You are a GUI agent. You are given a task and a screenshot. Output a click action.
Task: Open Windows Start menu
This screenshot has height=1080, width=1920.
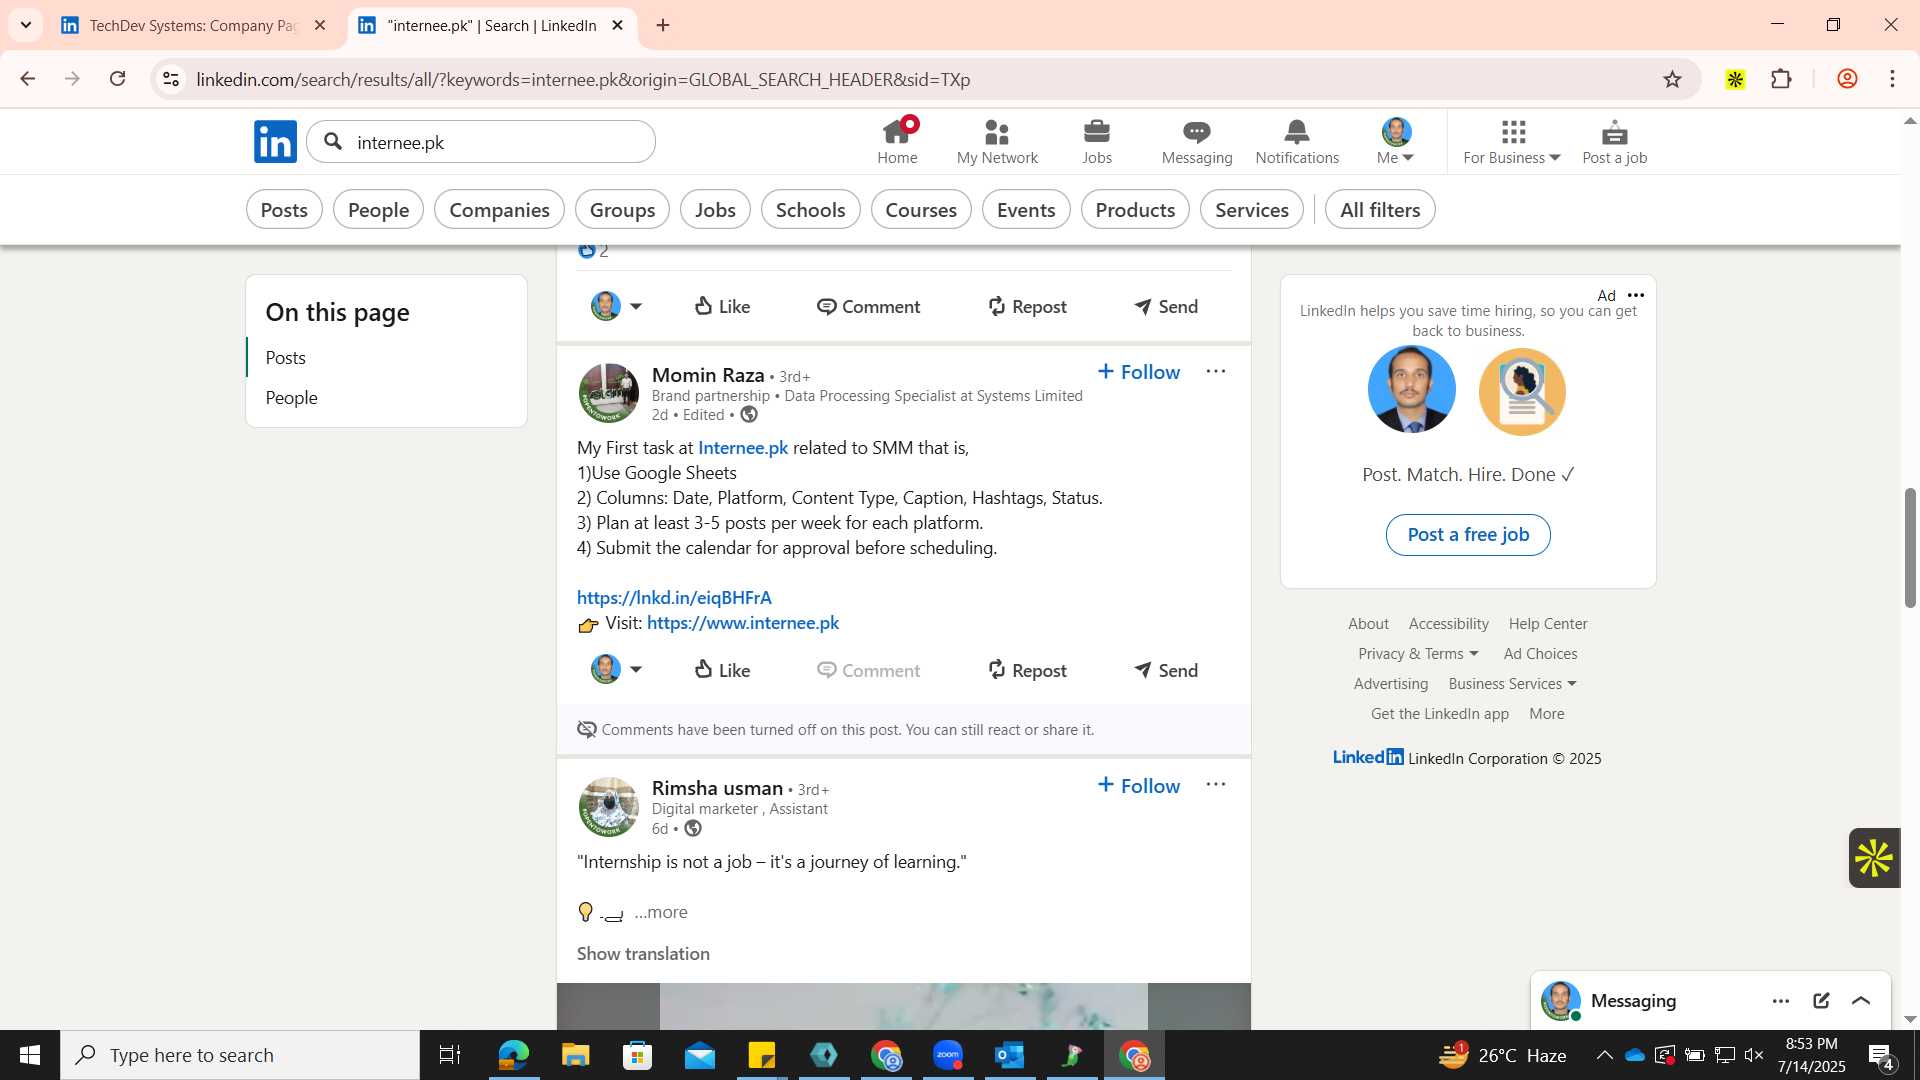pyautogui.click(x=30, y=1055)
